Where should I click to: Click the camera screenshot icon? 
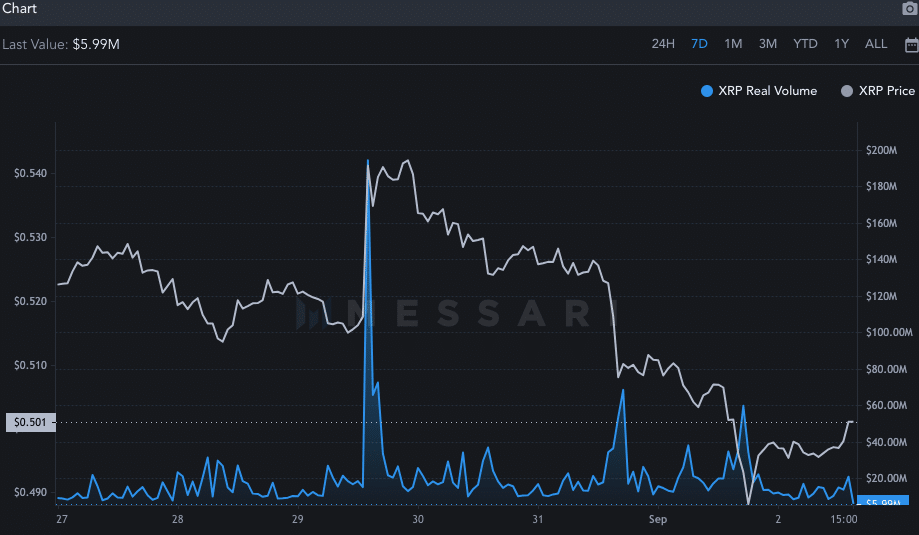pyautogui.click(x=910, y=9)
